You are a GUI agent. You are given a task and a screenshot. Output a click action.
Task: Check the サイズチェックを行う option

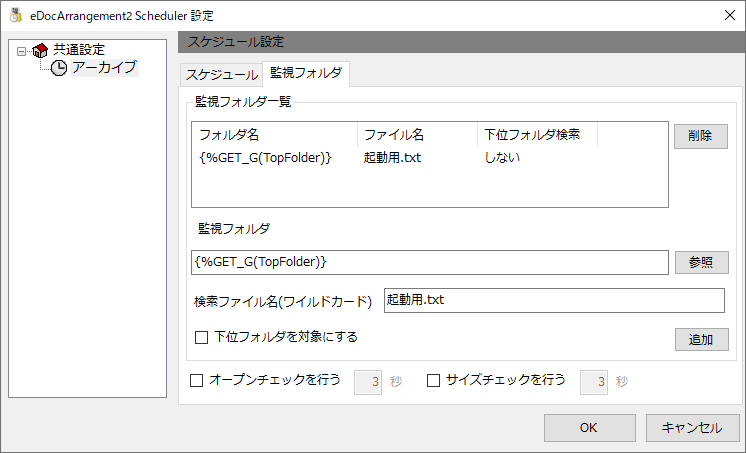click(x=433, y=380)
